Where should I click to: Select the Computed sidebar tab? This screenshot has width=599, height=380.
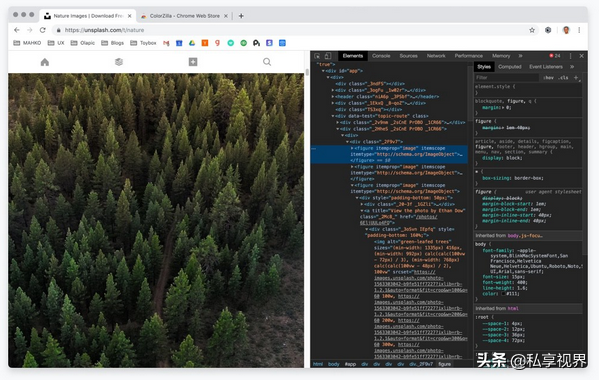click(510, 66)
